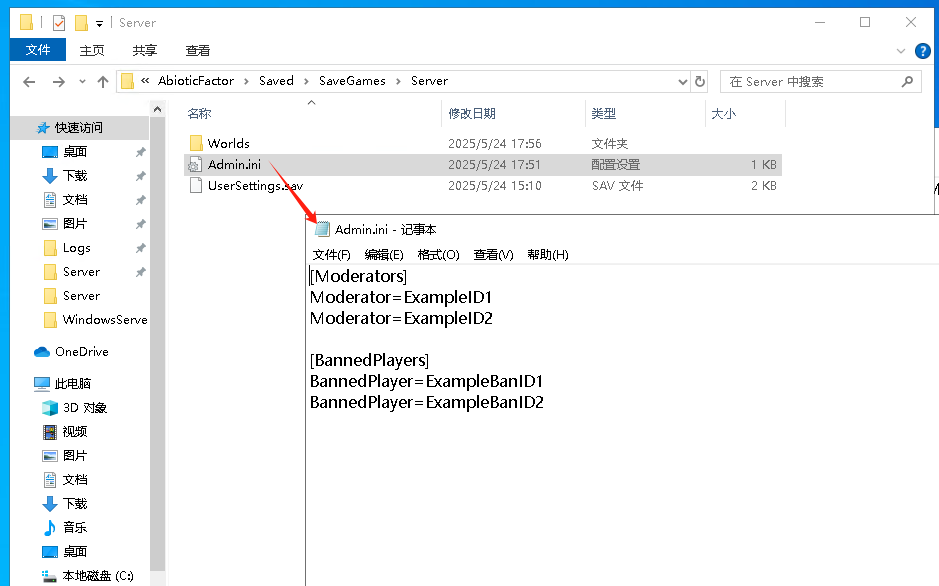The width and height of the screenshot is (939, 586).
Task: Place cursor on [BannedPlayers] line
Action: point(369,360)
